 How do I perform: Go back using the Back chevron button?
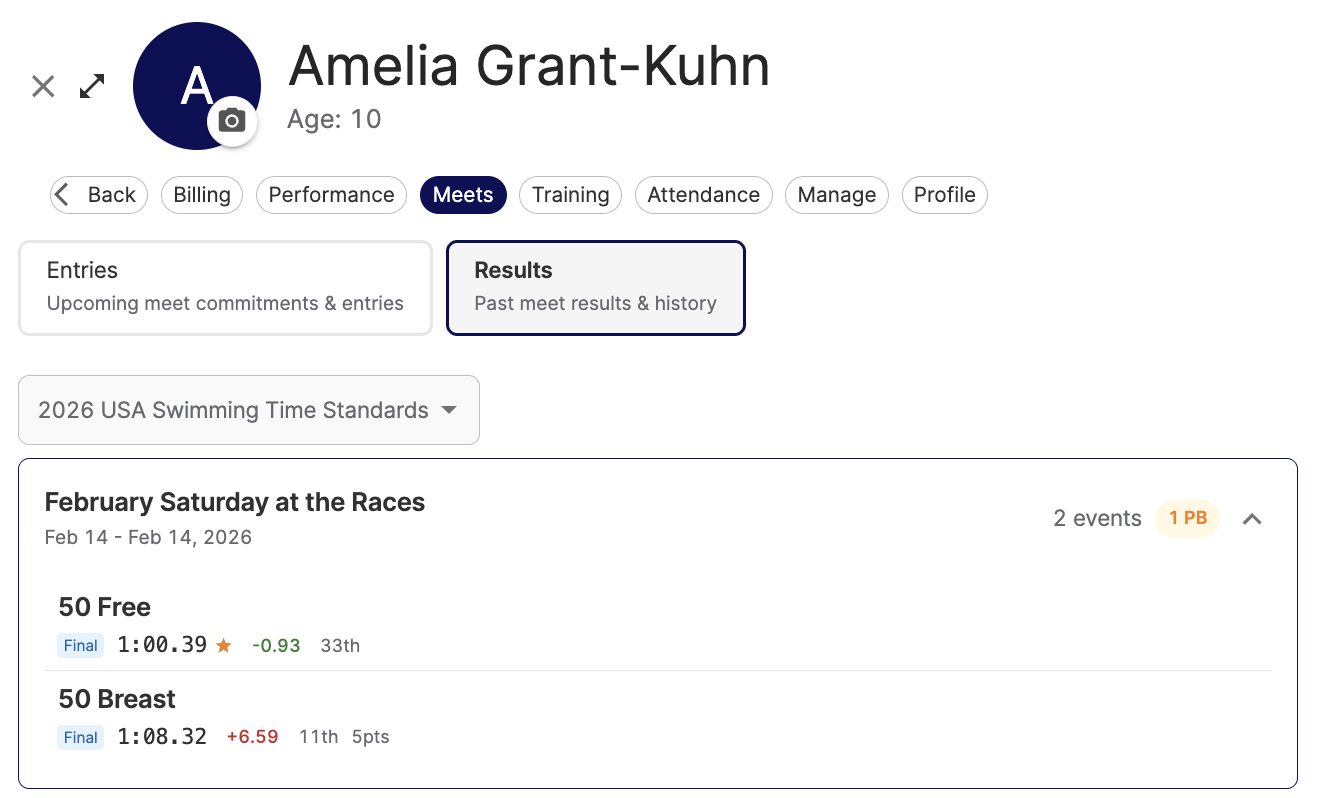[99, 195]
